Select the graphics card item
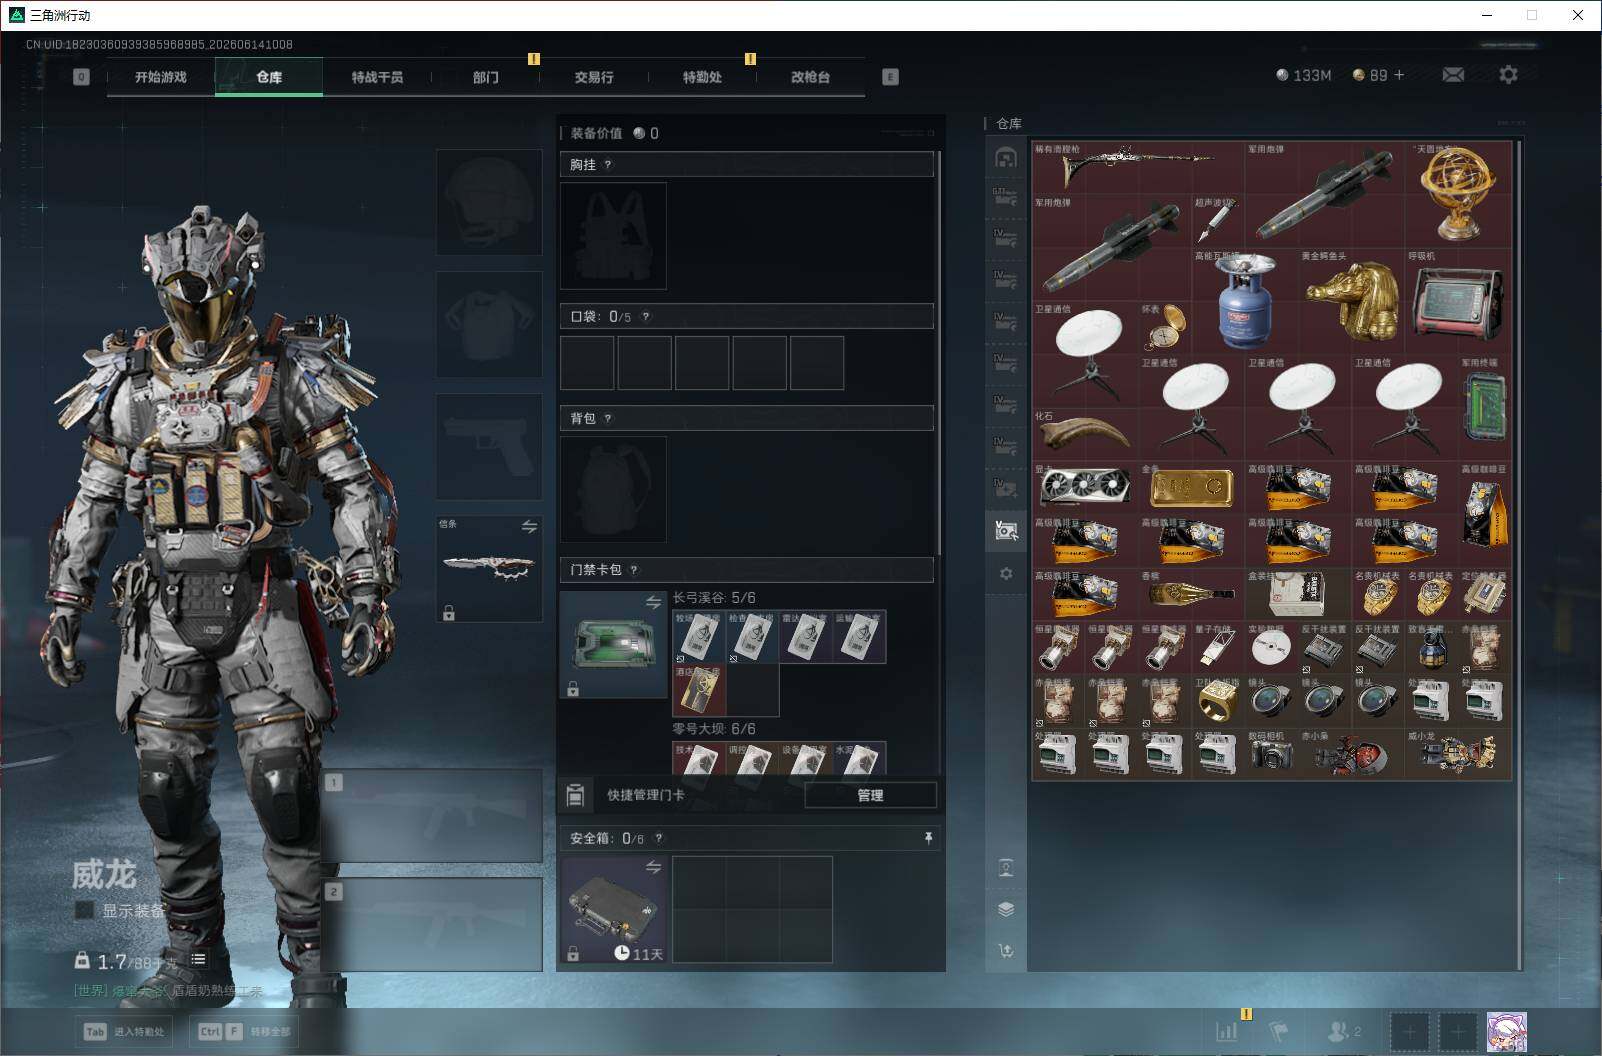 coord(1086,488)
